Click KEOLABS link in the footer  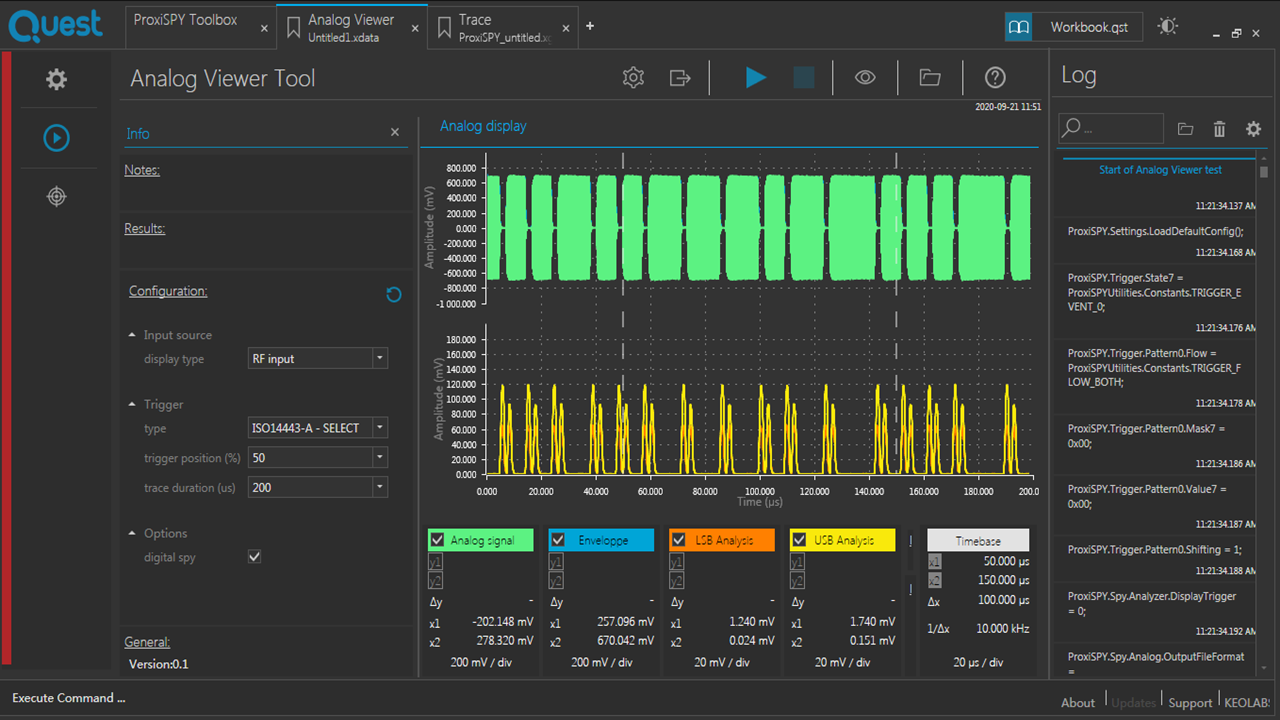click(1249, 702)
